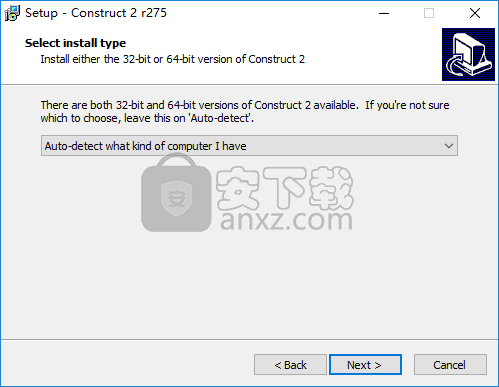Image resolution: width=499 pixels, height=387 pixels.
Task: Click the 'Setup - Construct 2 r275' title text
Action: 96,13
